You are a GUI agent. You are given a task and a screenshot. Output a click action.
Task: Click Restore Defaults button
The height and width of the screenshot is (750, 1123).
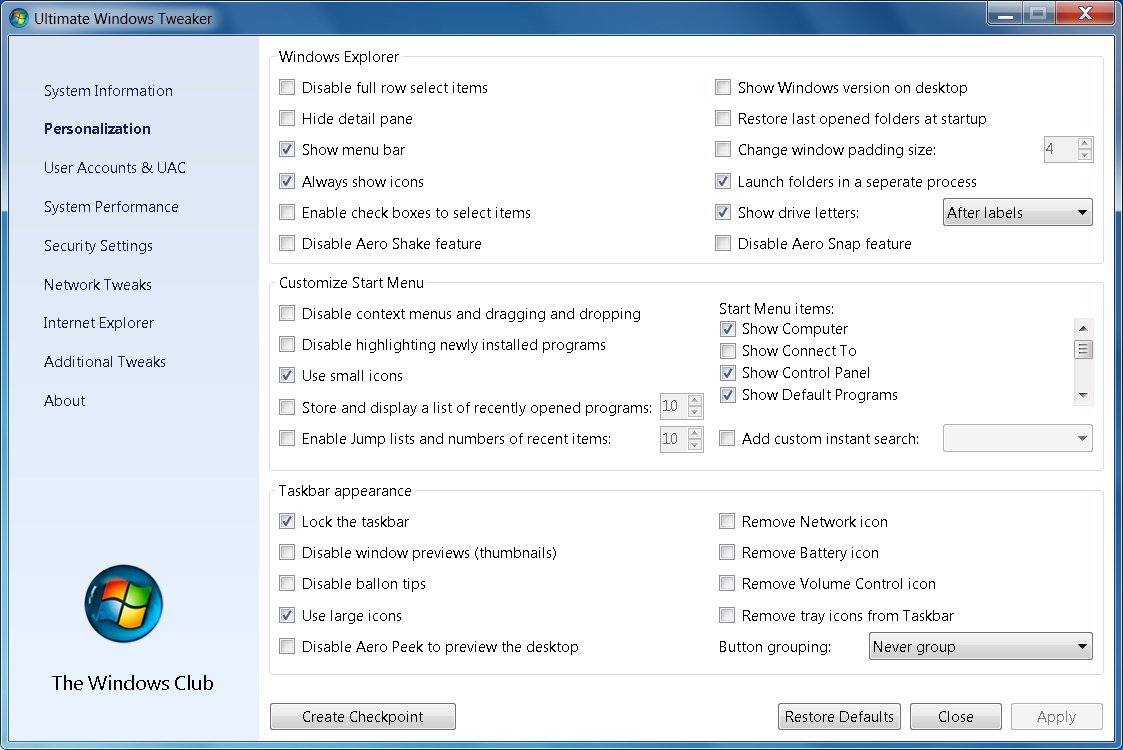[839, 716]
